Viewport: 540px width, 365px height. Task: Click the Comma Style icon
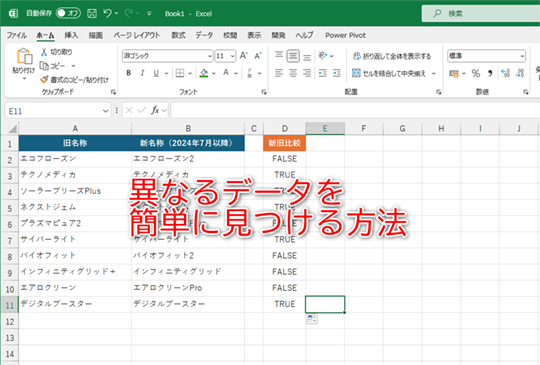point(490,73)
